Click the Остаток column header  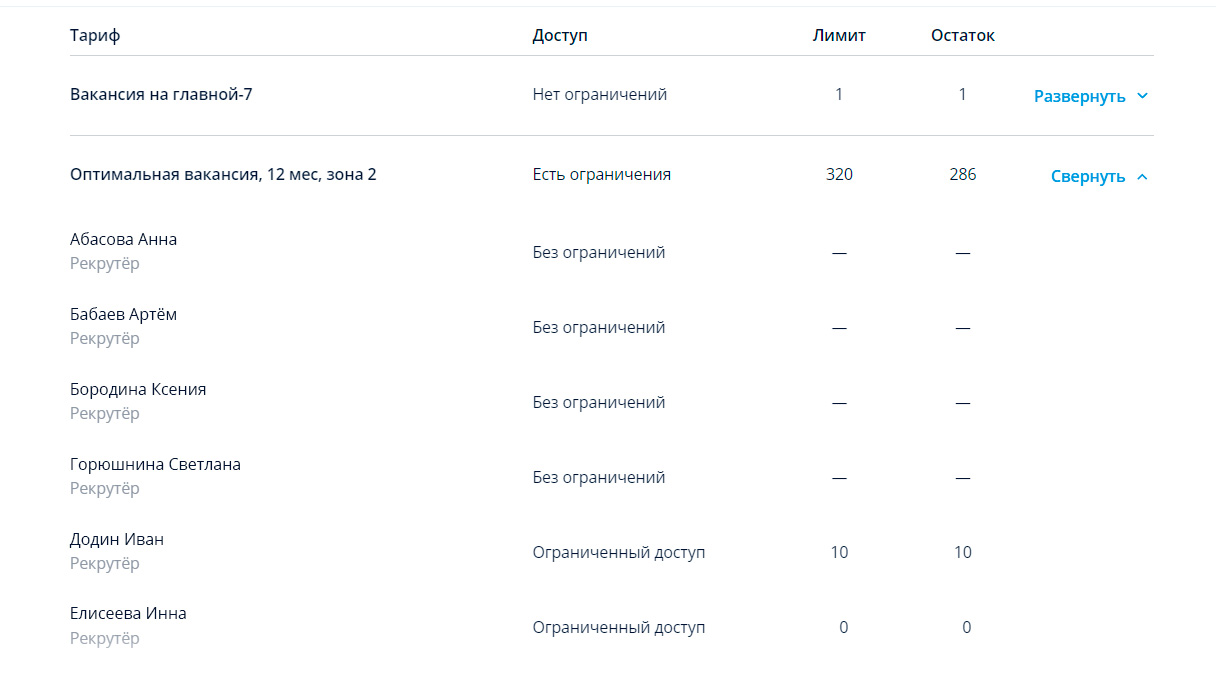963,35
